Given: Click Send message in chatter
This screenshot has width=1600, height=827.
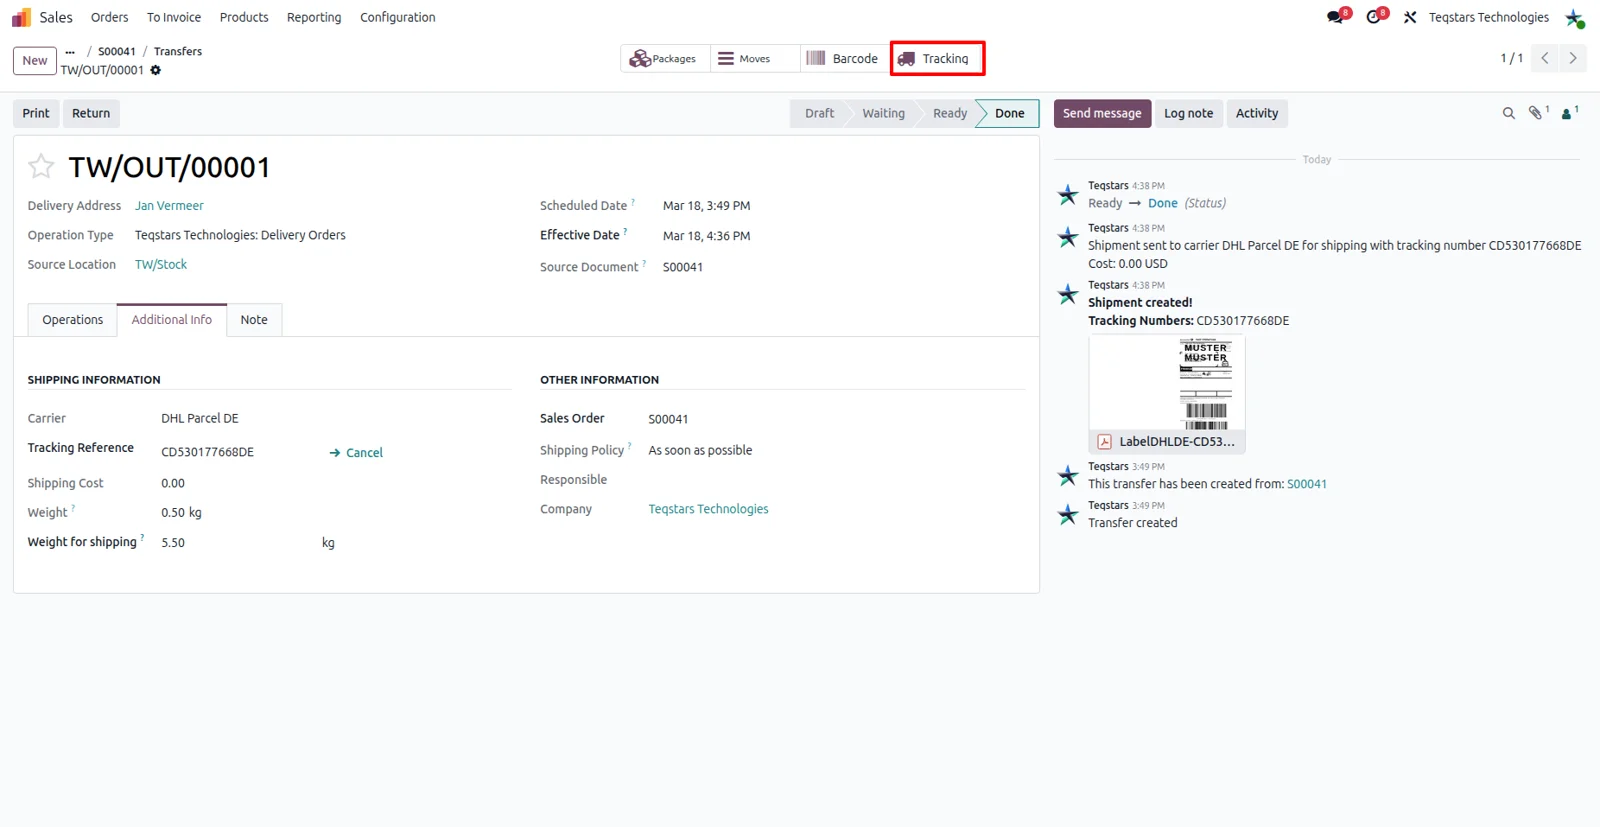Looking at the screenshot, I should (x=1102, y=113).
